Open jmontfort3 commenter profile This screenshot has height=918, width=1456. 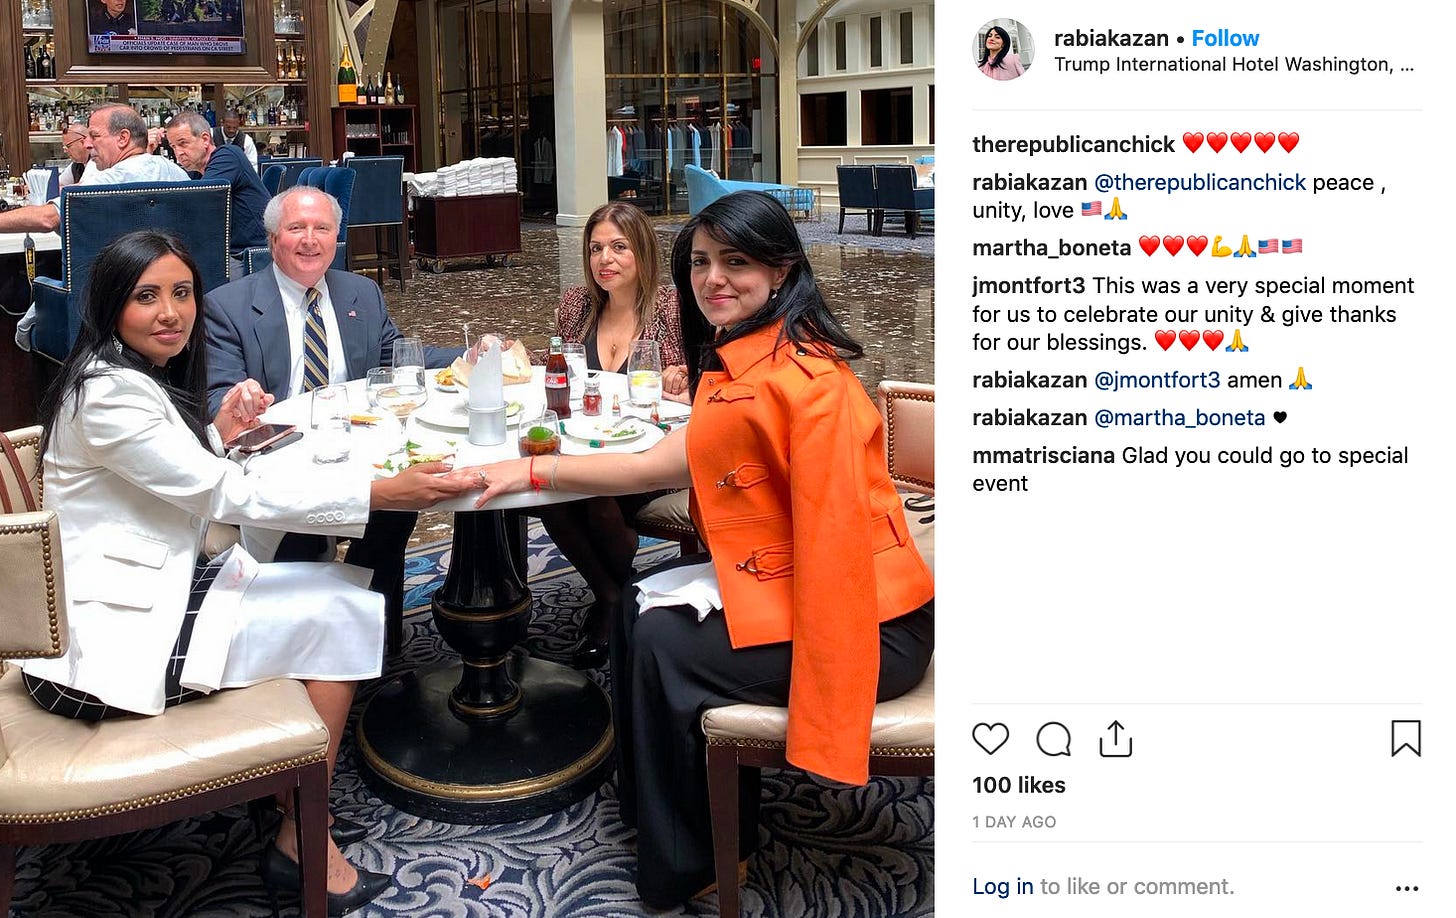point(1028,286)
